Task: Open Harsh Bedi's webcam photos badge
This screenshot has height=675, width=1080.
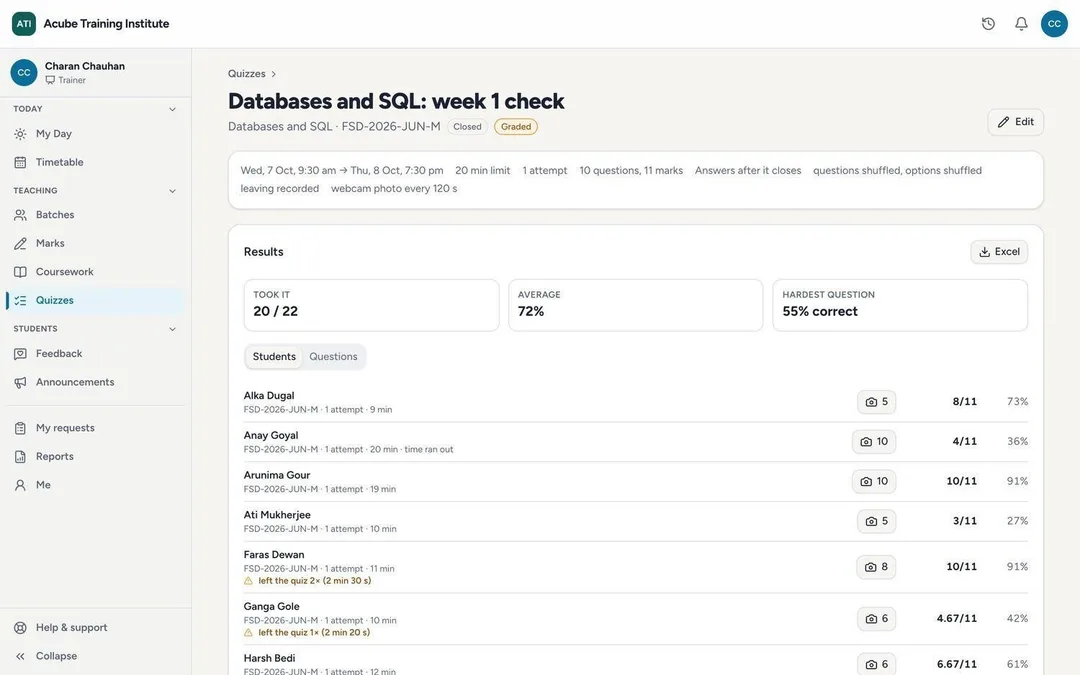Action: pos(876,664)
